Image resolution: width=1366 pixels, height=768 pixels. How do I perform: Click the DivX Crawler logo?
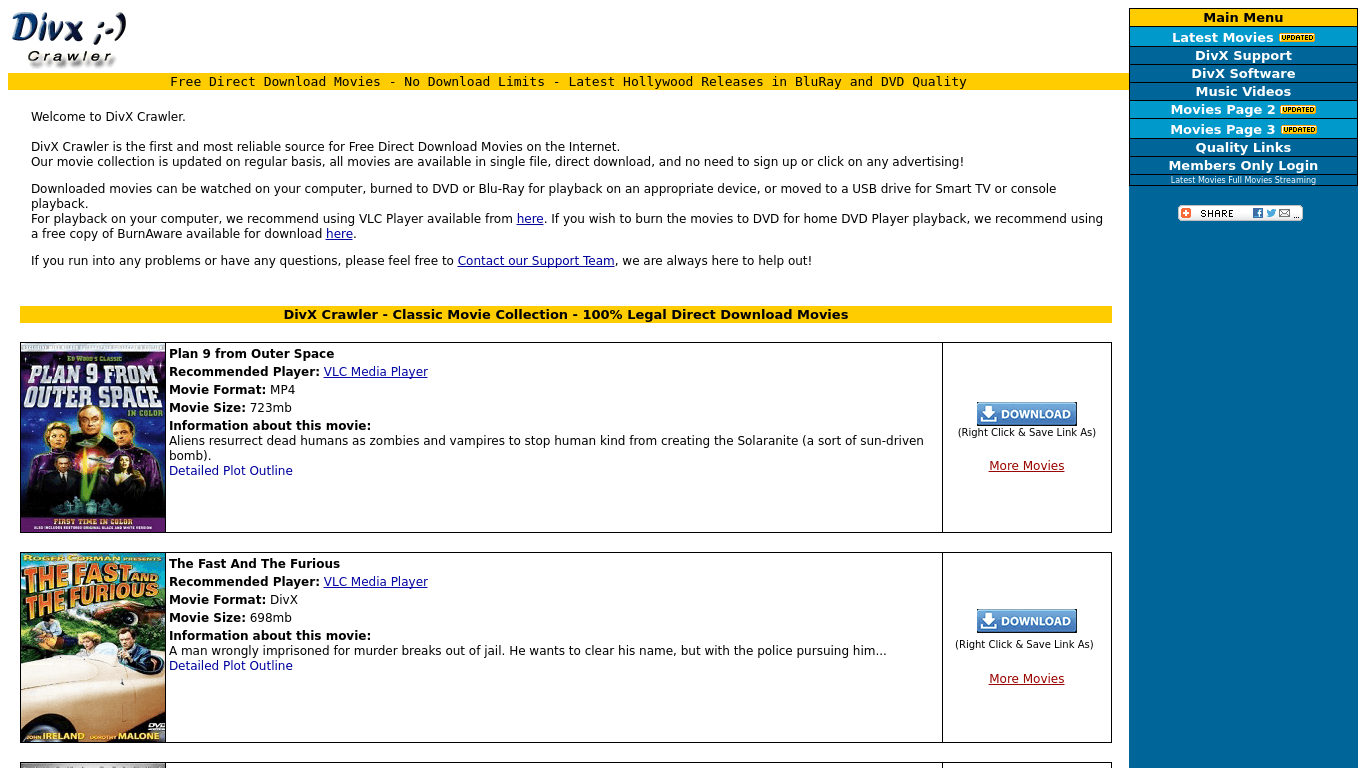tap(69, 40)
